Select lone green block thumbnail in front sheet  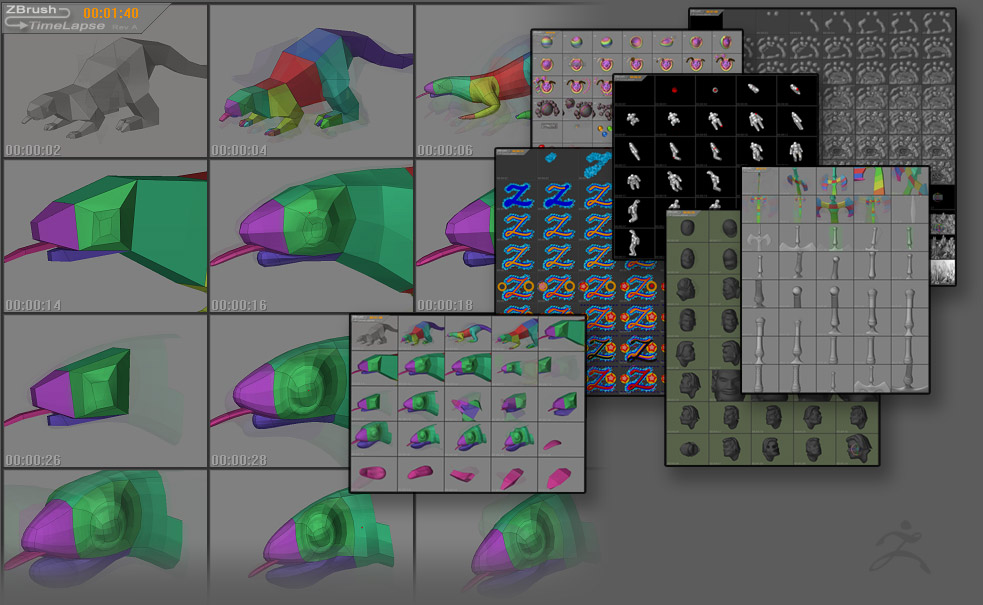point(561,368)
